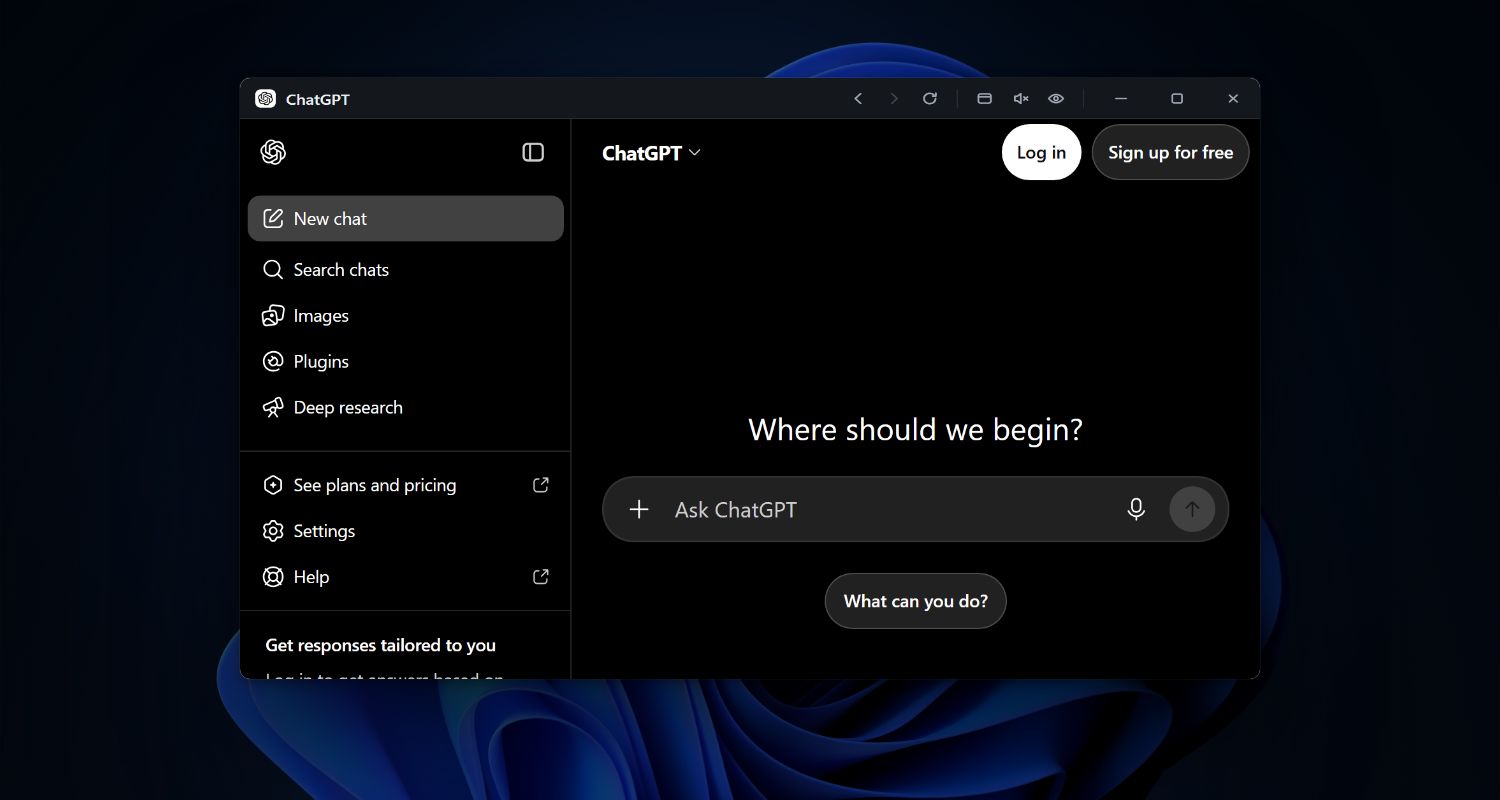Minimize the ChatGPT window

tap(1121, 98)
